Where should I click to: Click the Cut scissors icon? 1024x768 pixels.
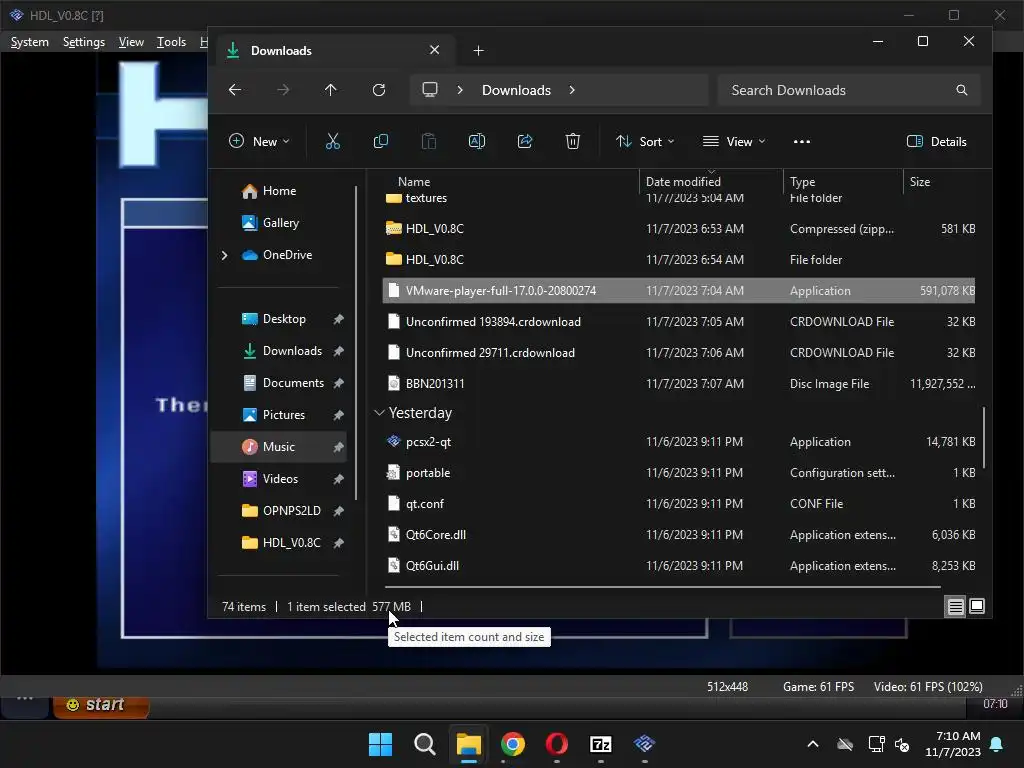pyautogui.click(x=332, y=141)
